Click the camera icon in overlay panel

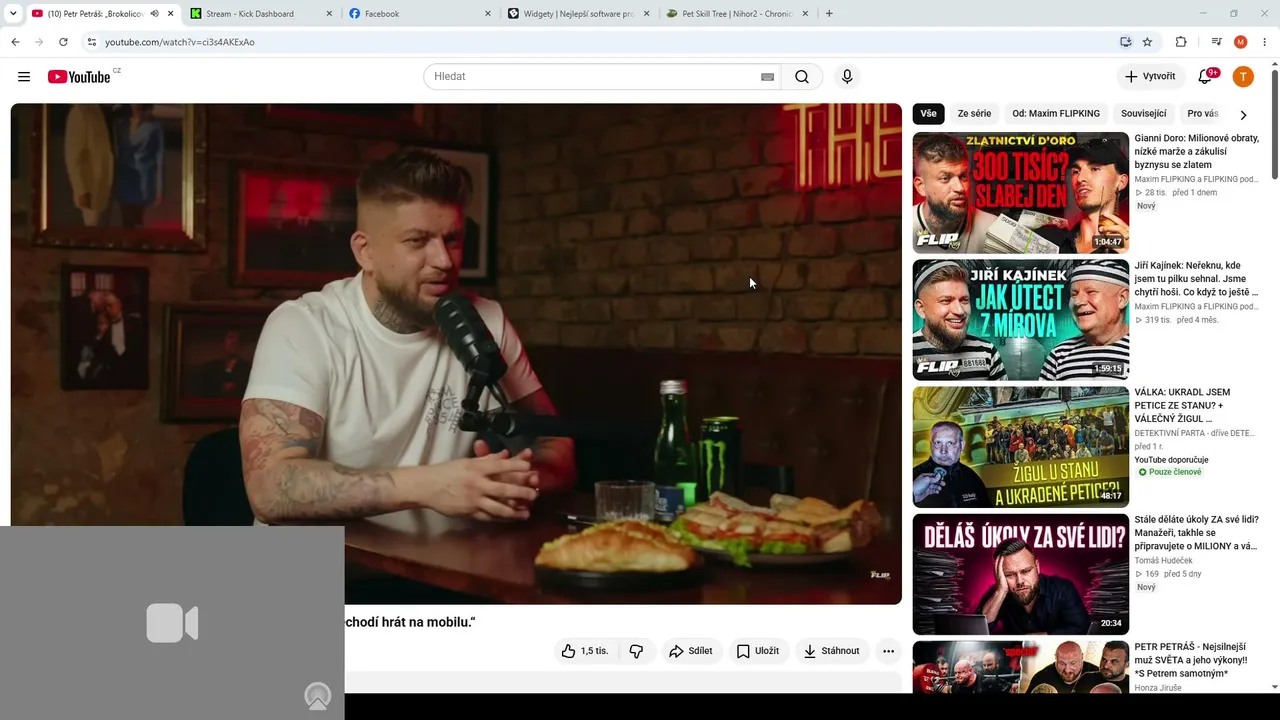172,623
